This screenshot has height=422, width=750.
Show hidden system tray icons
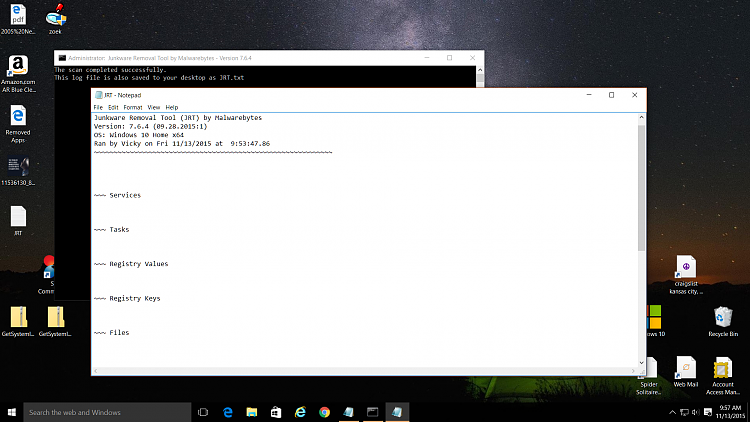(x=672, y=412)
